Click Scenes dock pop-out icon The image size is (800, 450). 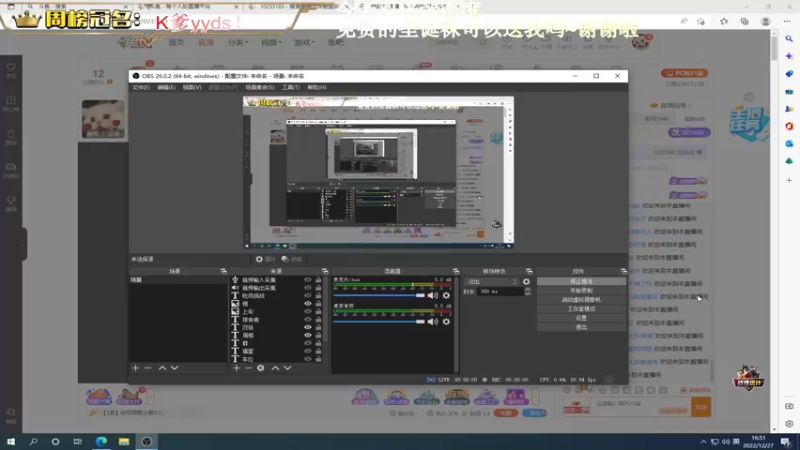click(x=223, y=271)
